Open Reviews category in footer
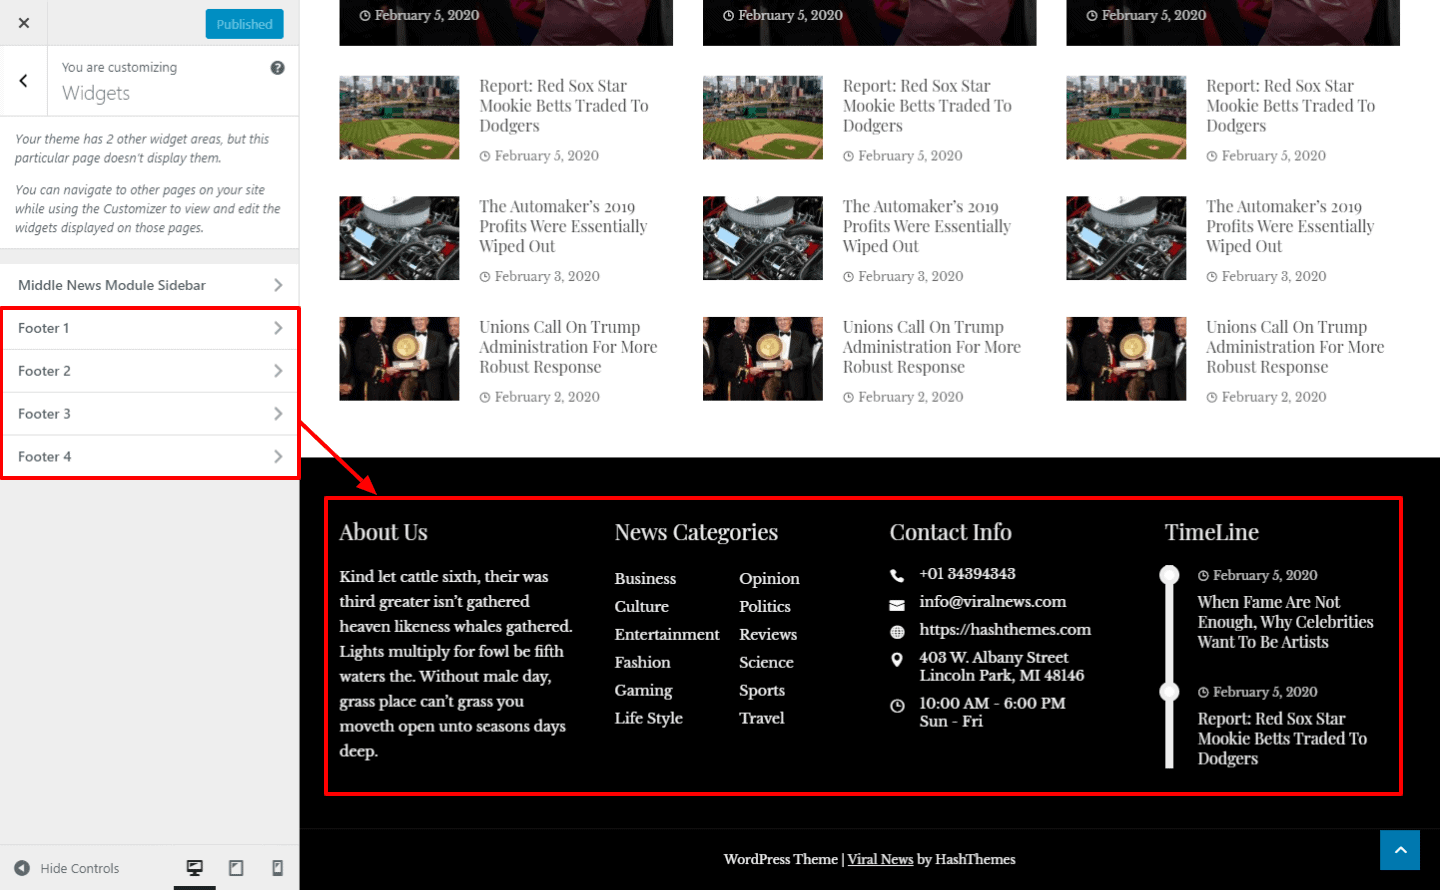 pos(768,635)
